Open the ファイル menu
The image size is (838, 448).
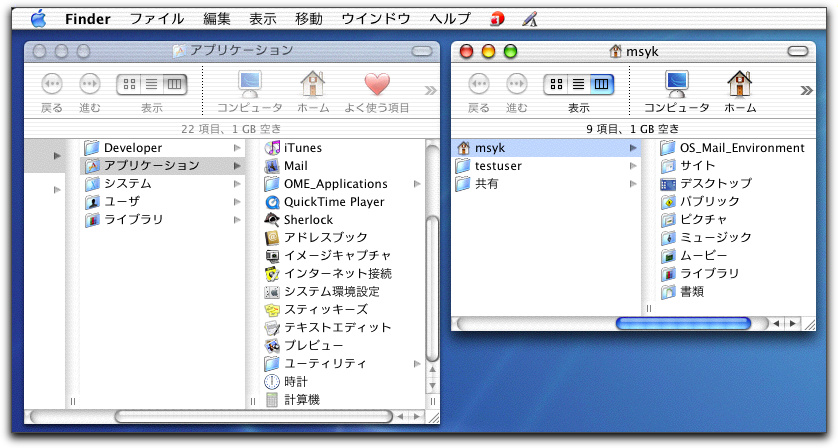click(156, 19)
